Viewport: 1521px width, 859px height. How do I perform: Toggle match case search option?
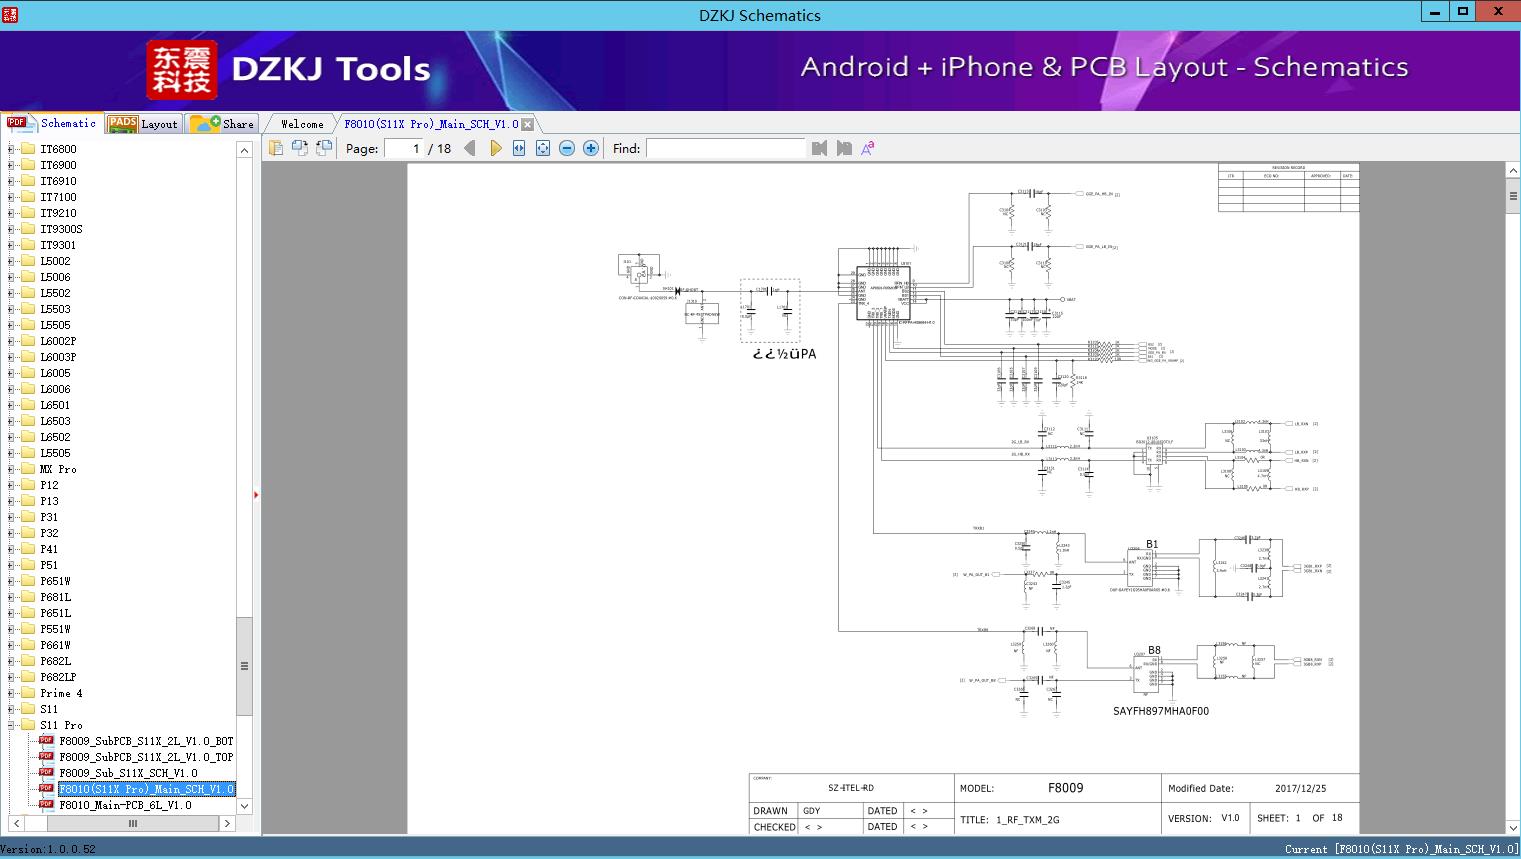(x=868, y=148)
